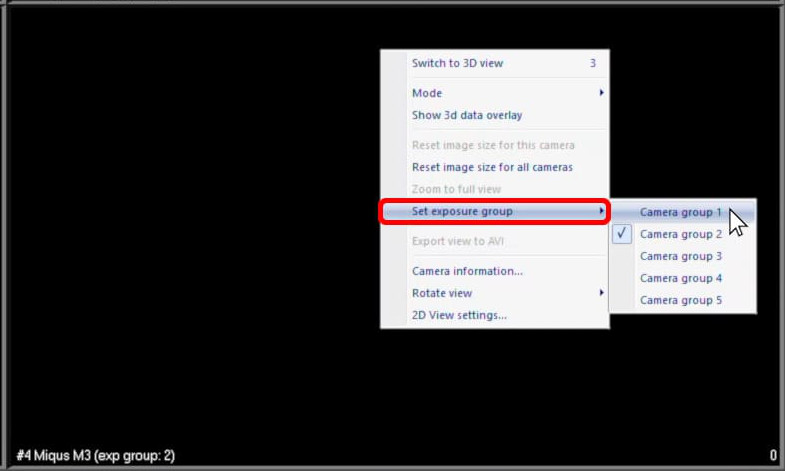Image resolution: width=785 pixels, height=471 pixels.
Task: Click the marker count 0 in corner
Action: point(773,456)
